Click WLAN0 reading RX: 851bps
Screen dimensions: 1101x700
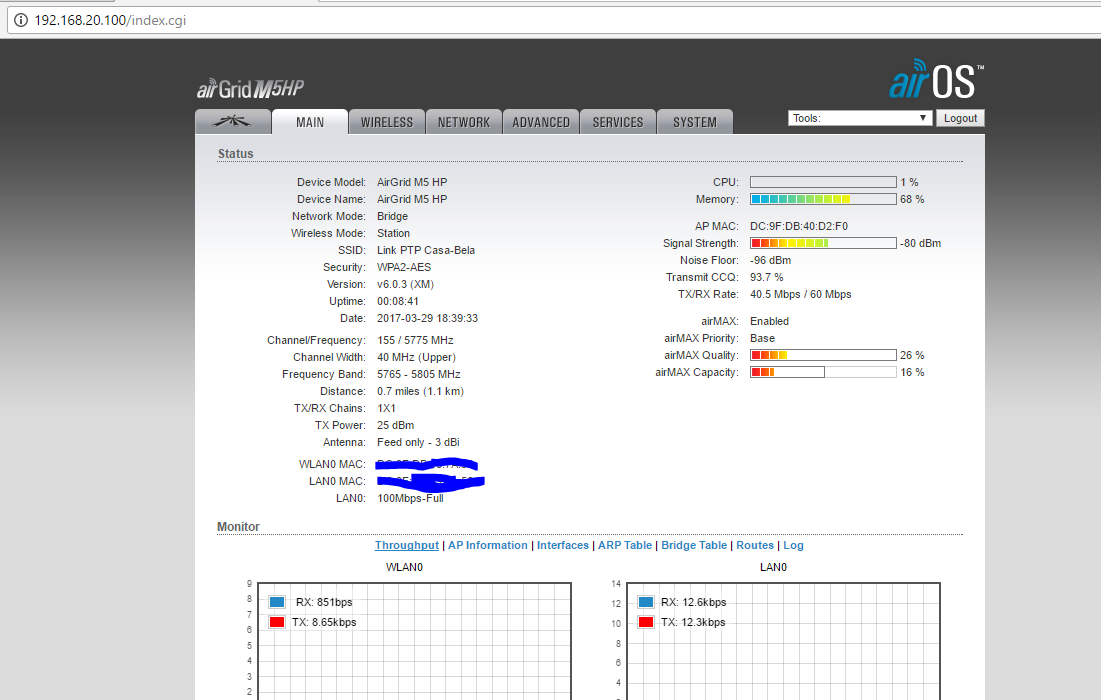(324, 602)
